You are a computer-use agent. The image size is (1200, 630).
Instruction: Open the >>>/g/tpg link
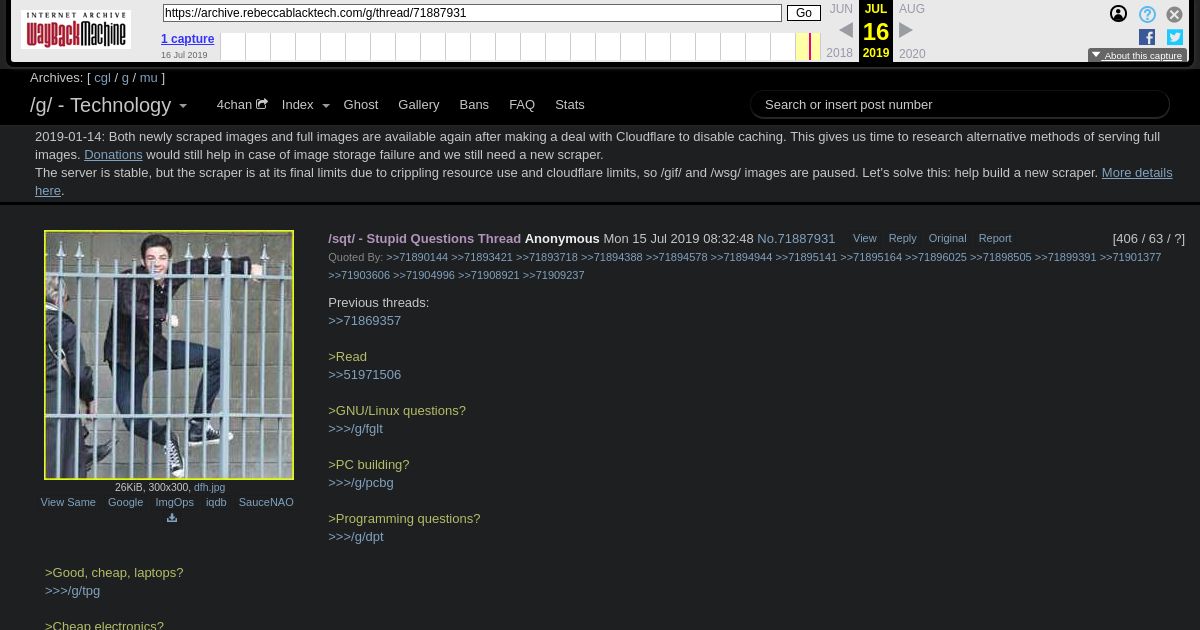click(72, 590)
